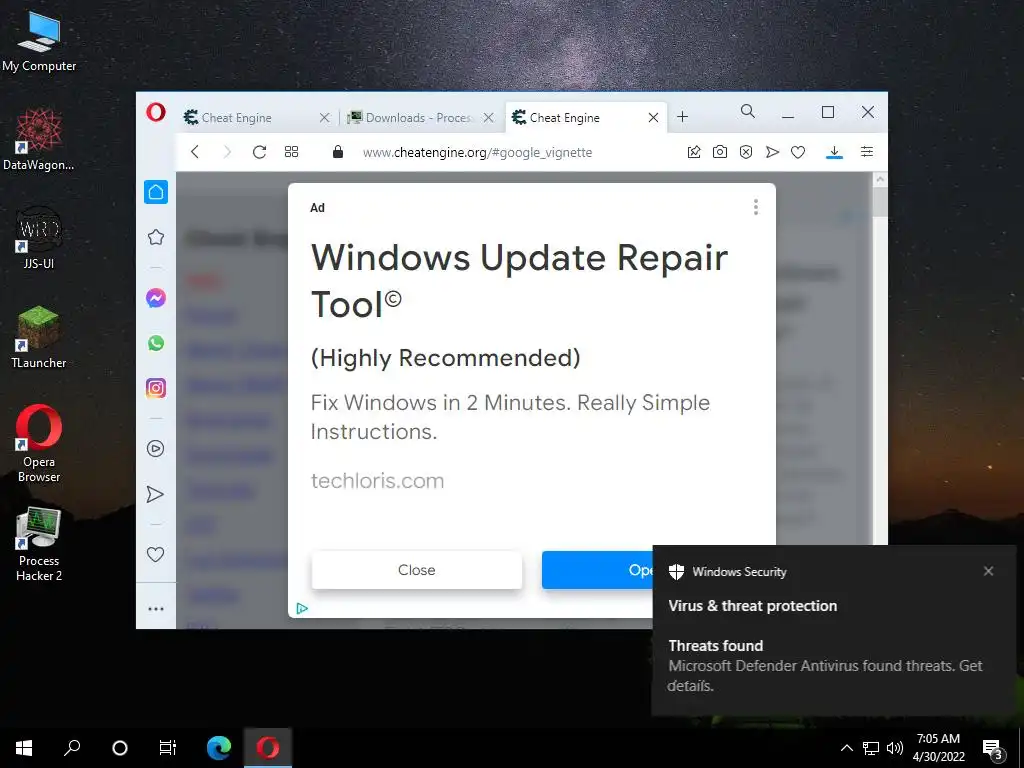Select the TLauncher desktop shortcut
The width and height of the screenshot is (1024, 768).
39,338
